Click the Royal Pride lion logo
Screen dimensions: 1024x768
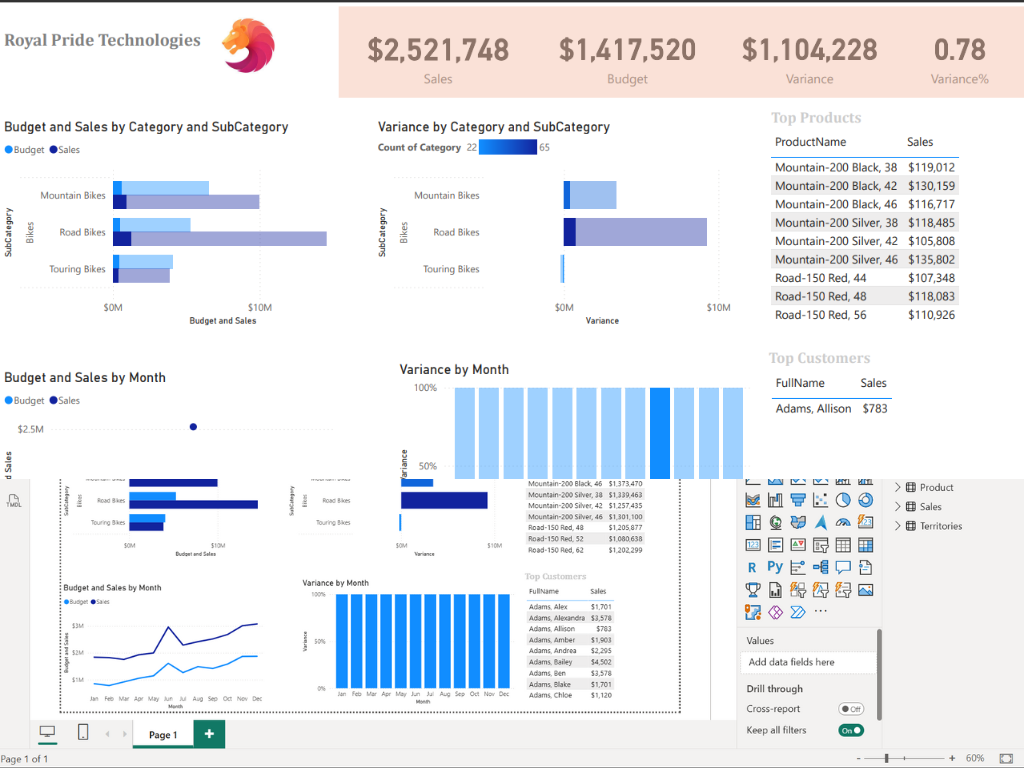248,44
